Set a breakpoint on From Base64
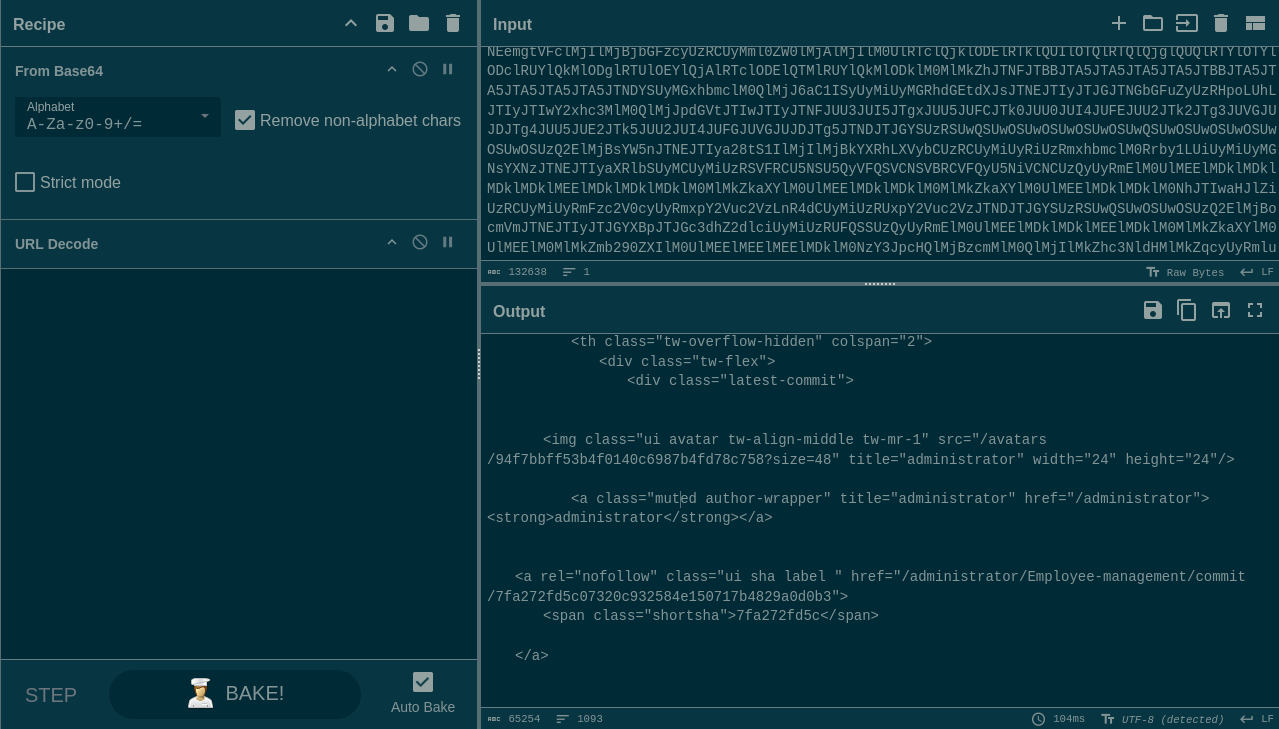 447,69
